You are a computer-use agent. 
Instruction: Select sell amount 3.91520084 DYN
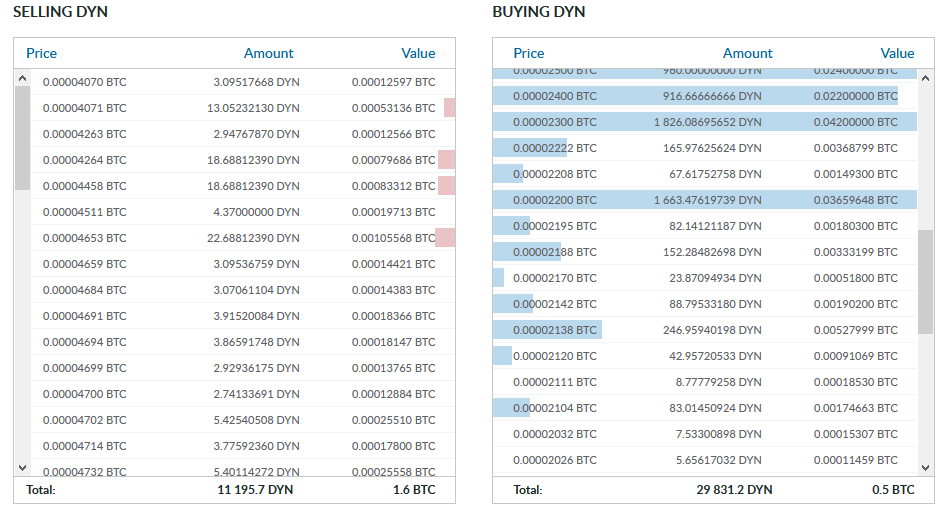(256, 316)
